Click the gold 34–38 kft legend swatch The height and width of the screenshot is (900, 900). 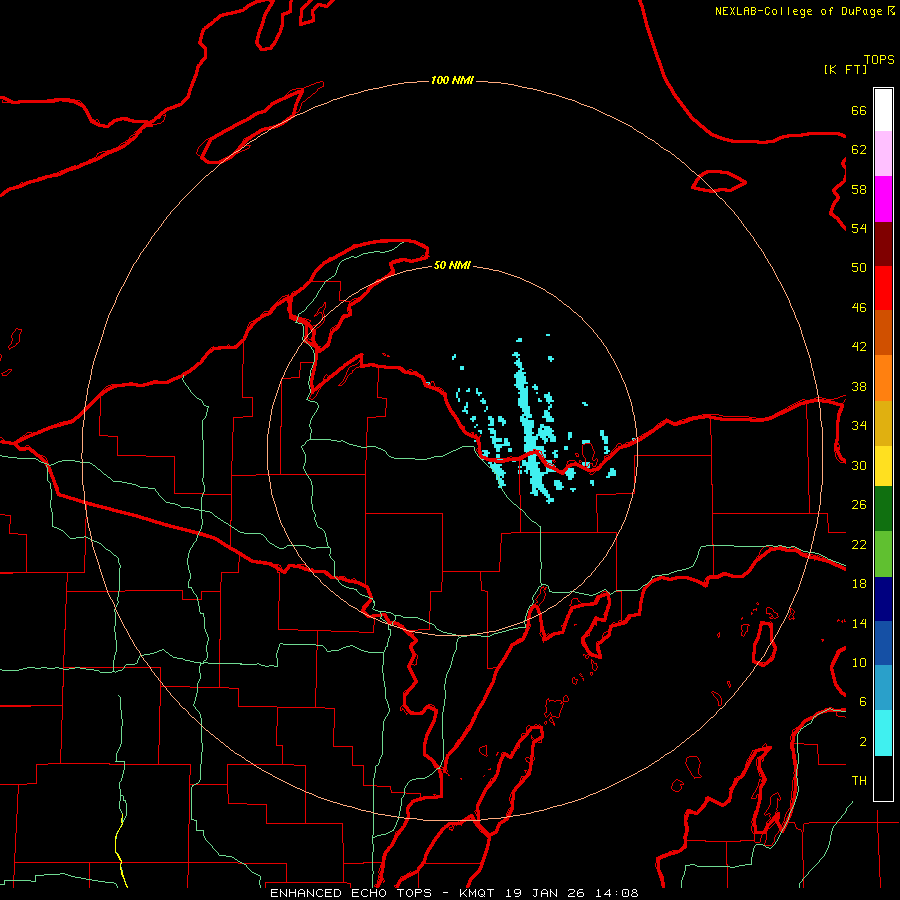[883, 424]
